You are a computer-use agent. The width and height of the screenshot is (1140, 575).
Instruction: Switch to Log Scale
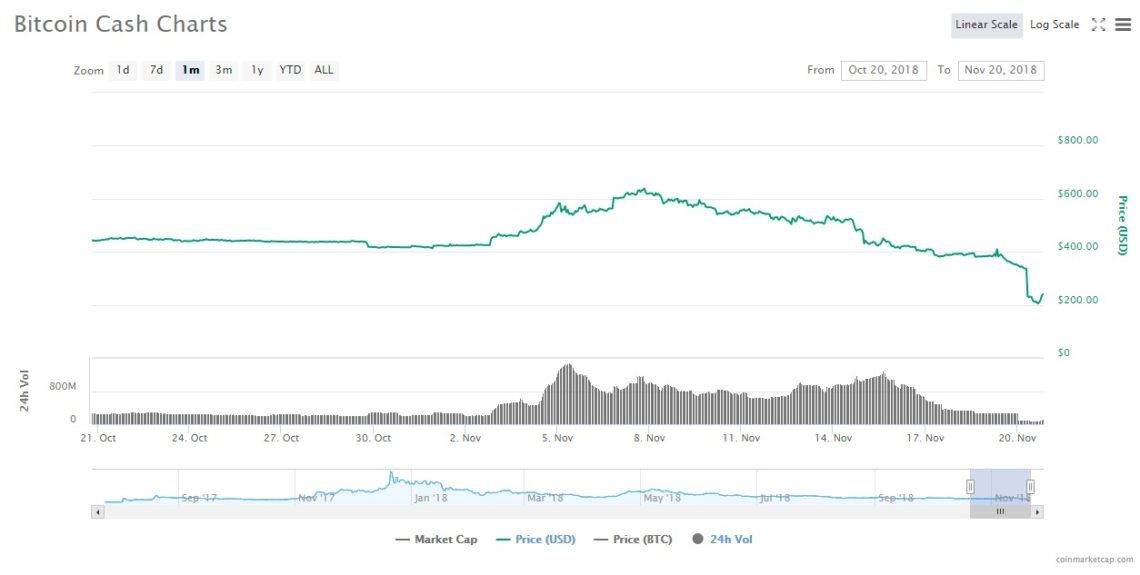tap(1054, 25)
